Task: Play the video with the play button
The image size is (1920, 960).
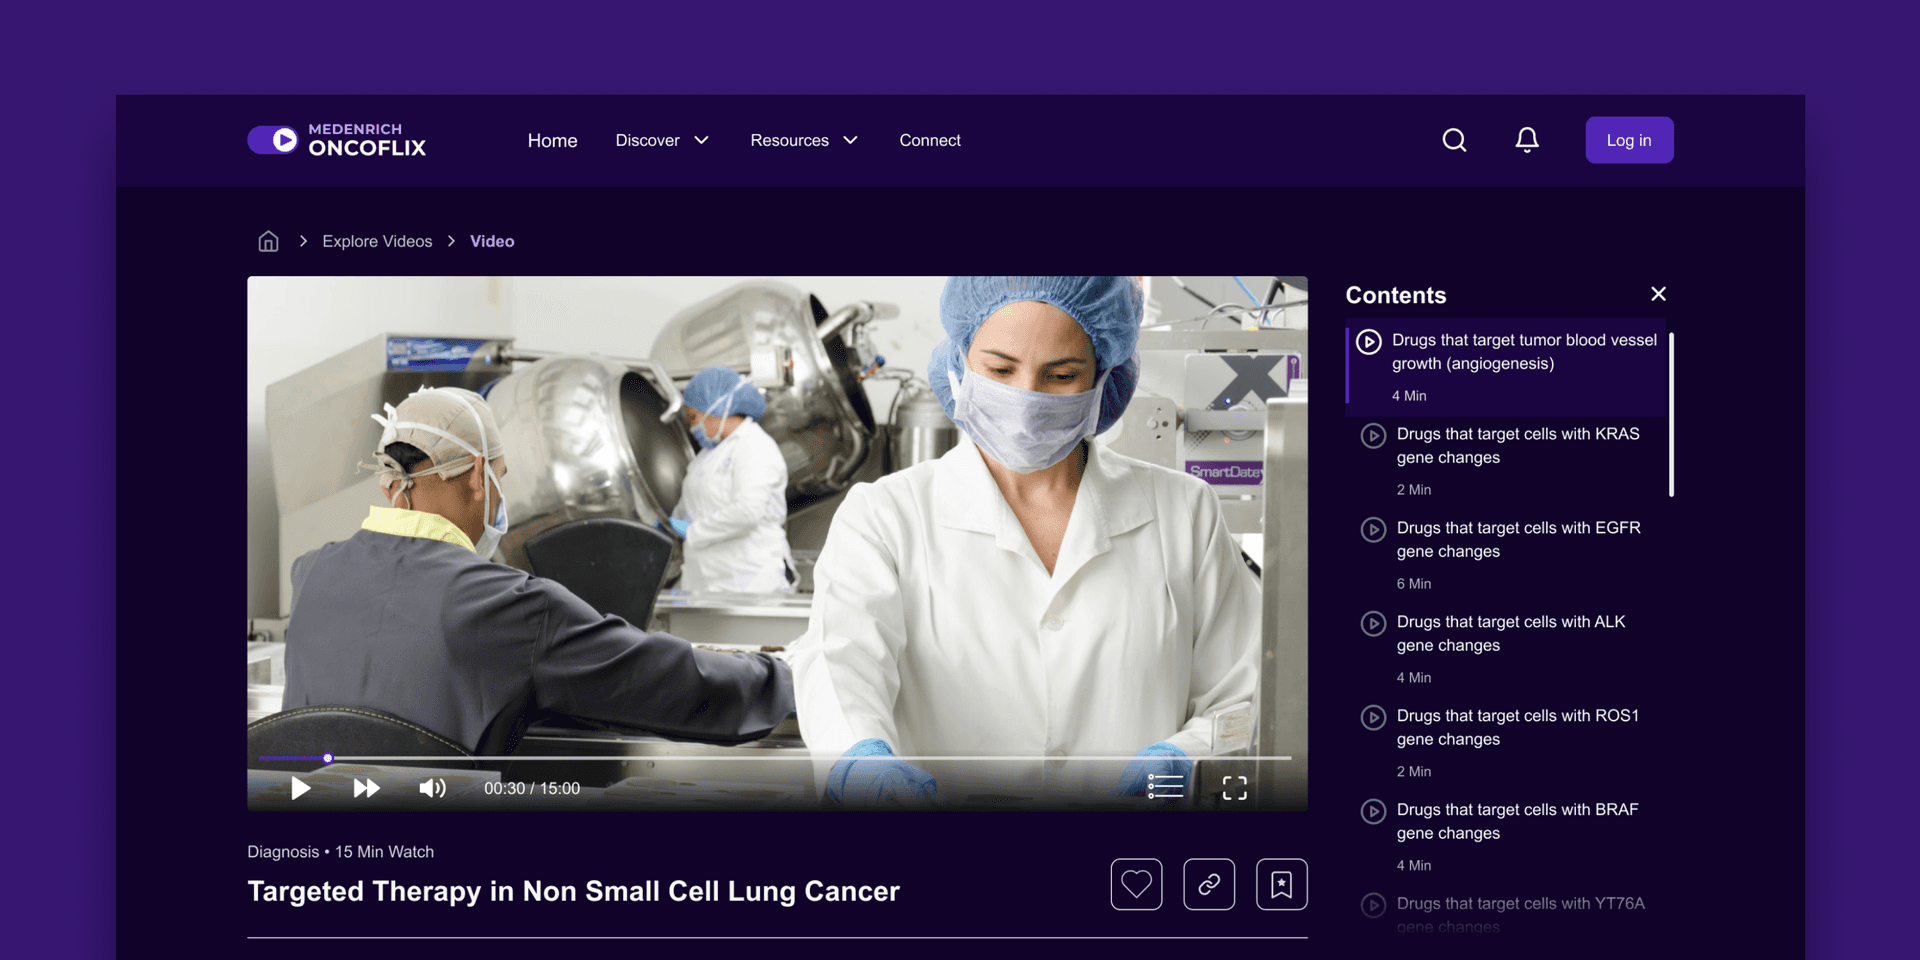Action: 300,788
